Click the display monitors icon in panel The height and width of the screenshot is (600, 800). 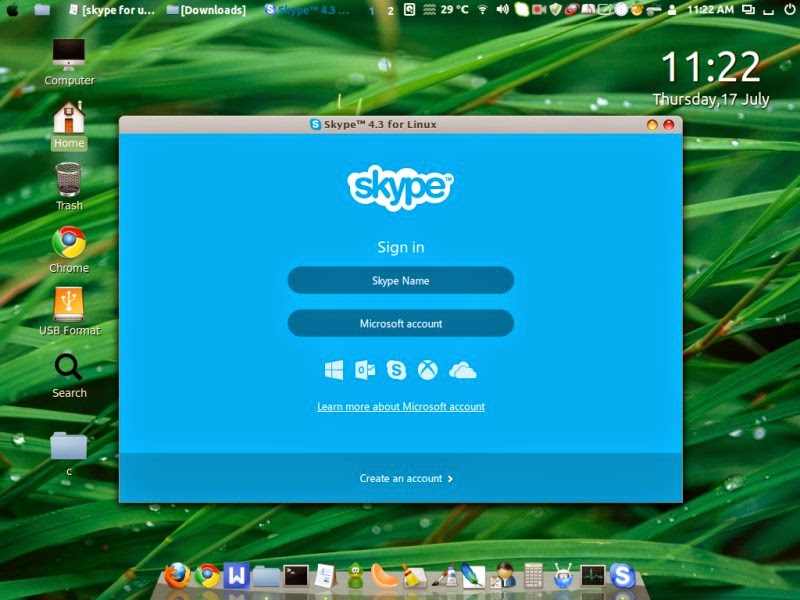coord(748,10)
